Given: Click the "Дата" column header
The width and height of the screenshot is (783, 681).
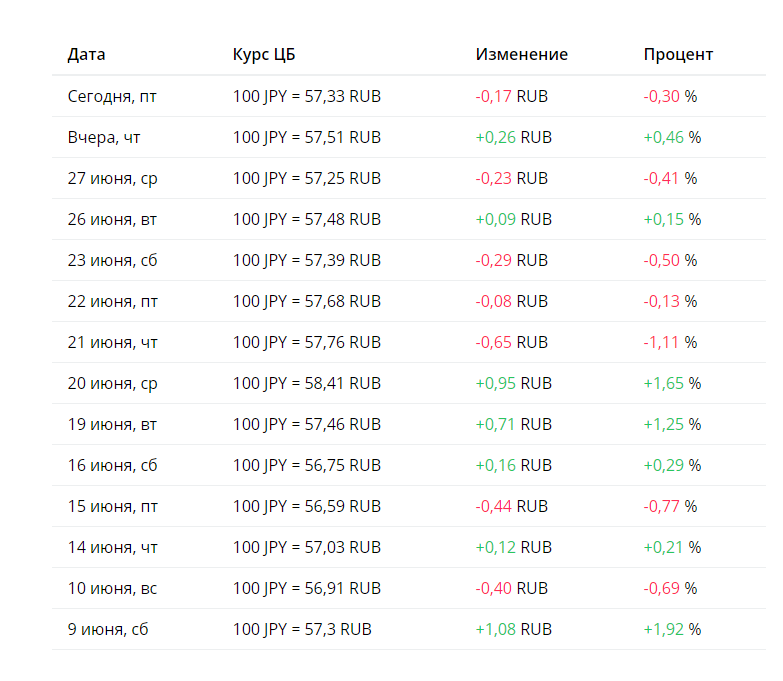Looking at the screenshot, I should point(86,55).
